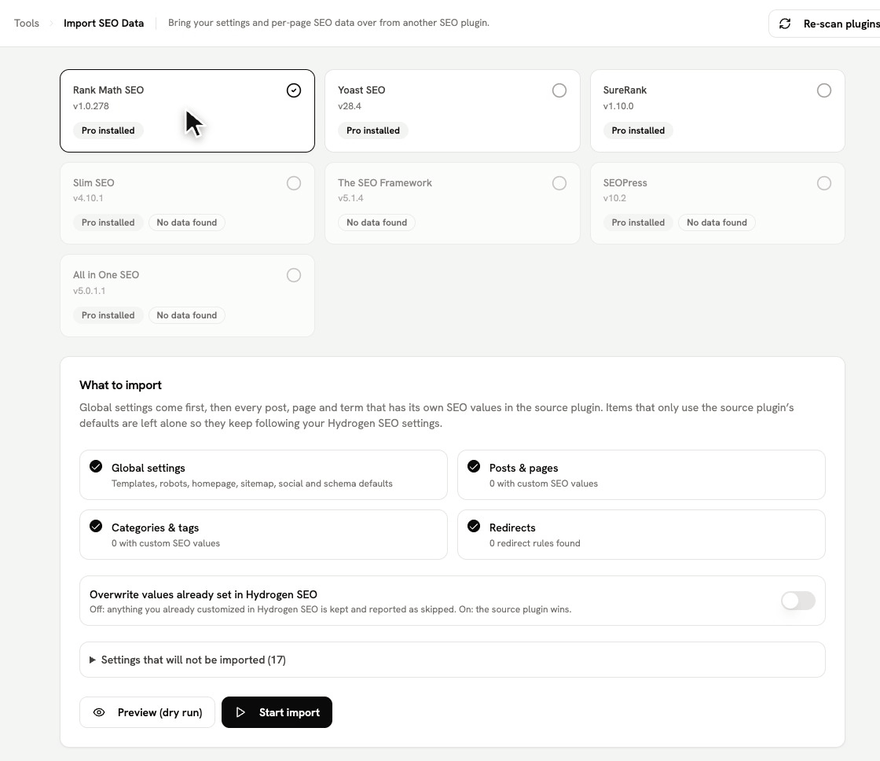Click No data found badge on The SEO Framework
The height and width of the screenshot is (761, 880).
click(x=377, y=222)
